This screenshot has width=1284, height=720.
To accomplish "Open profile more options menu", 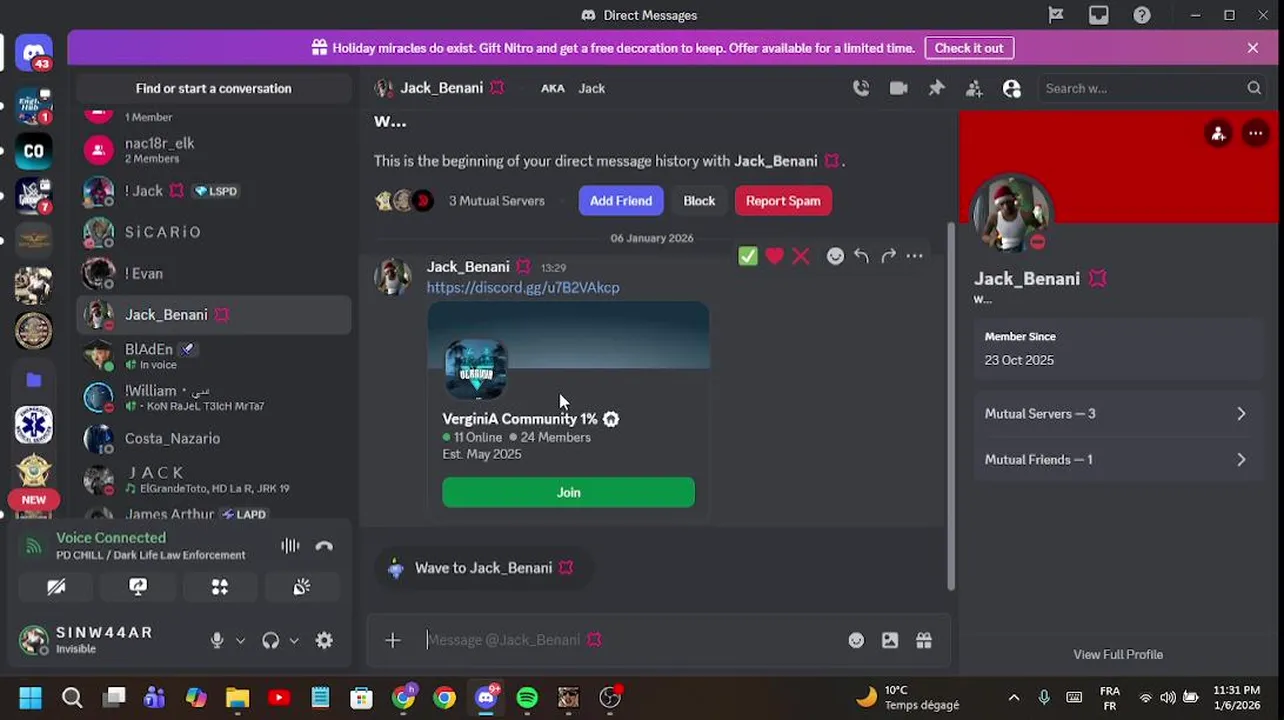I will tap(1256, 133).
